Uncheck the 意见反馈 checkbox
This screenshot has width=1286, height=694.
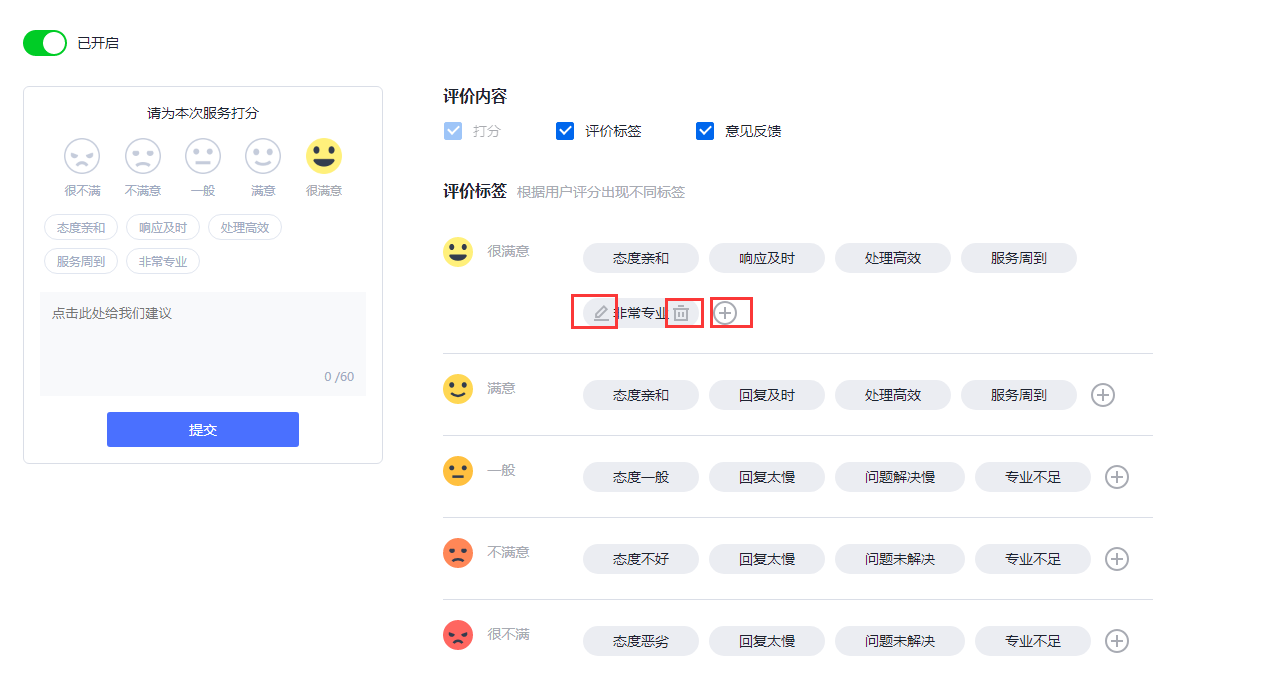(x=705, y=131)
